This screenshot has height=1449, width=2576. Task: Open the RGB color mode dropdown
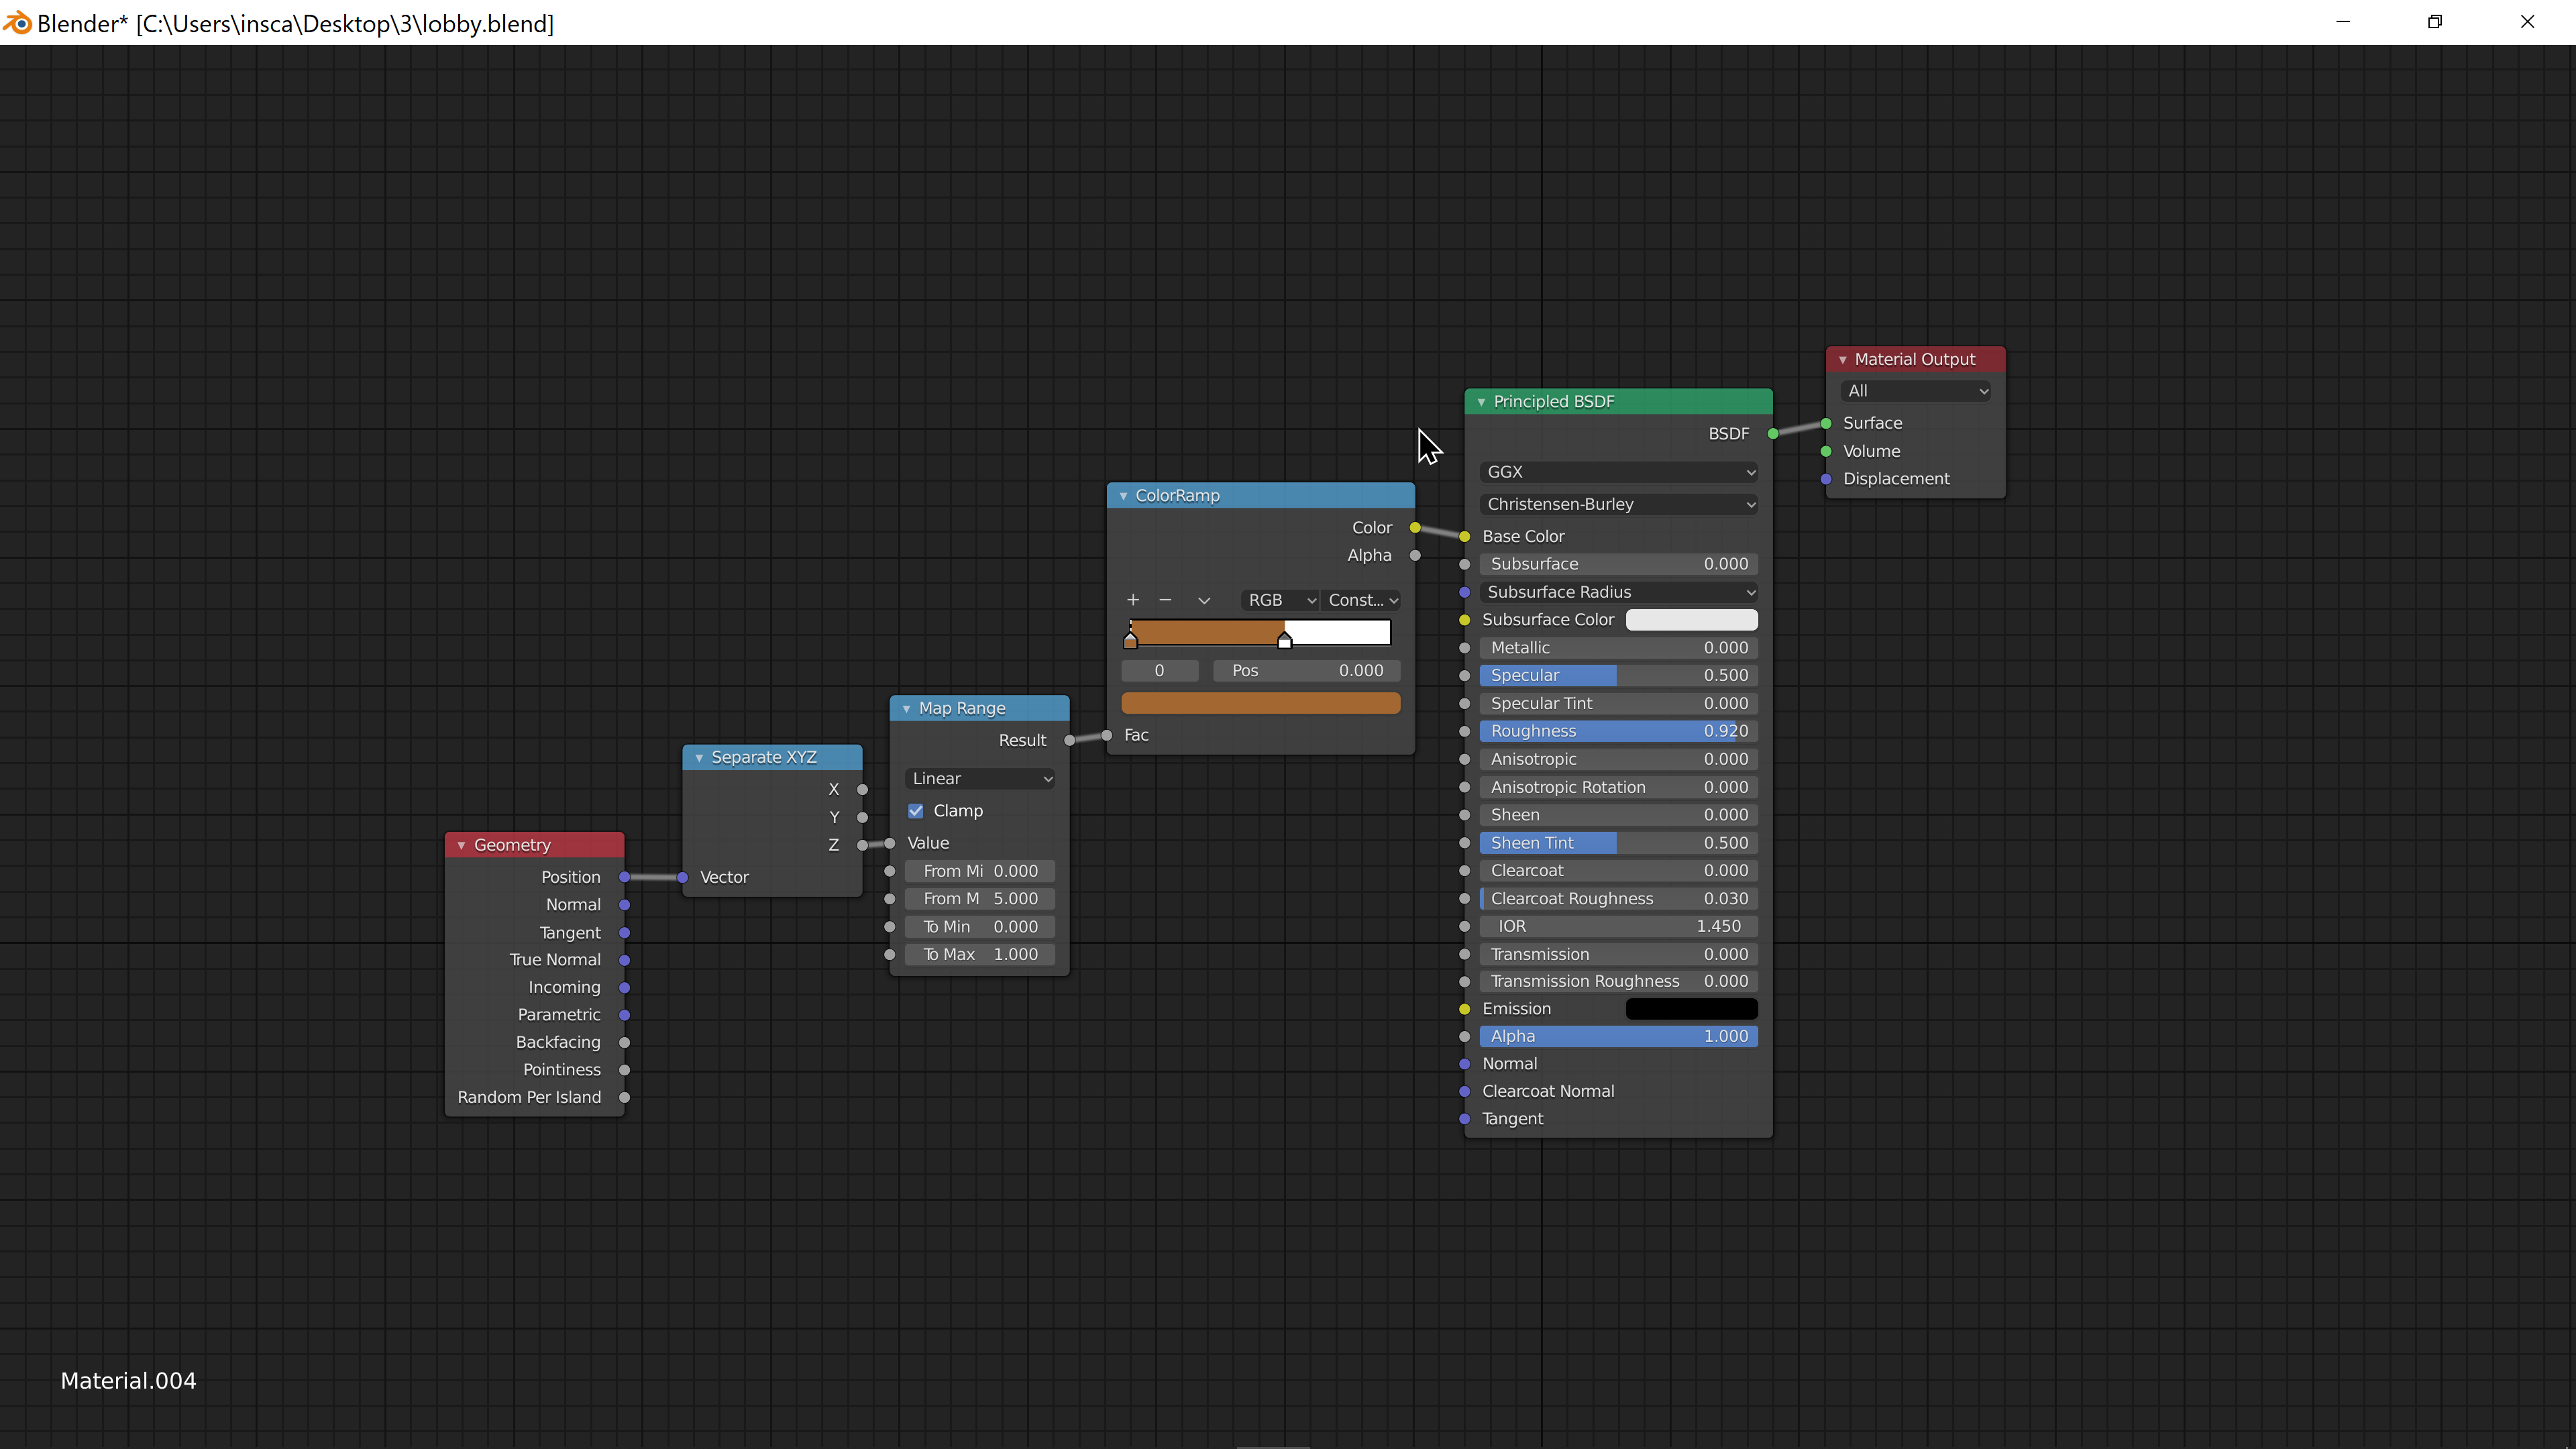[x=1280, y=600]
